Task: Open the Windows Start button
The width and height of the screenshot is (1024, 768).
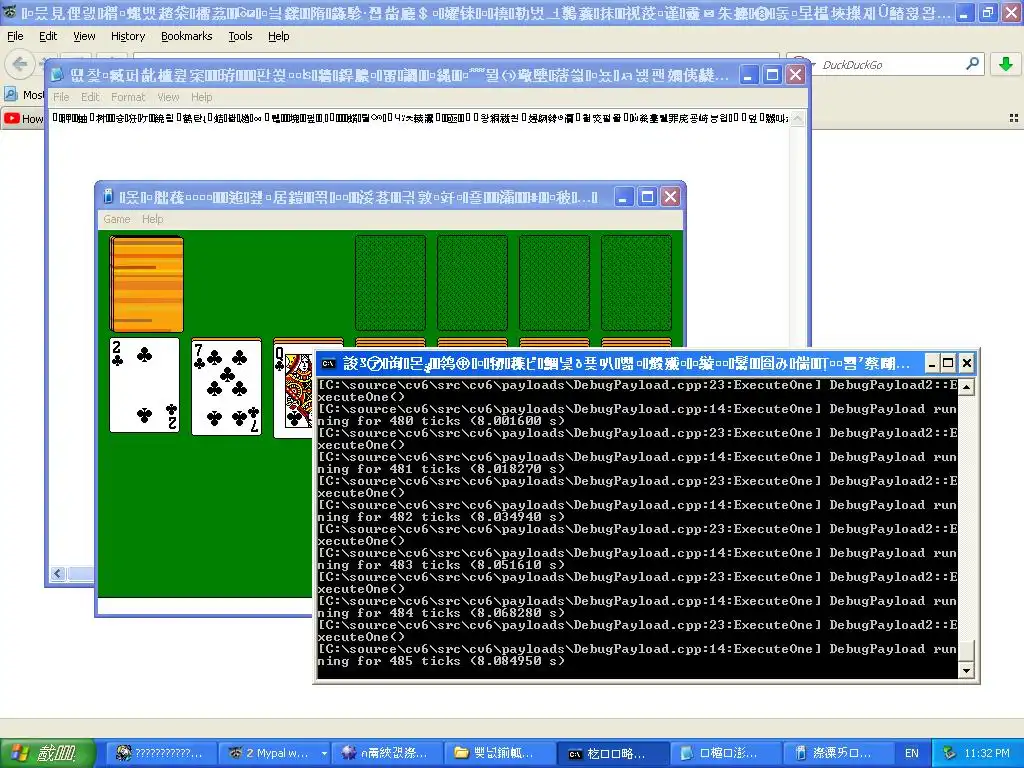Action: click(48, 753)
